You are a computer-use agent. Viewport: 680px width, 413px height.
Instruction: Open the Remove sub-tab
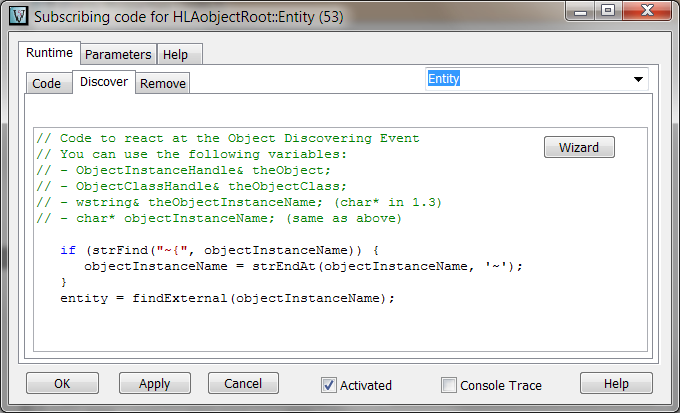[x=163, y=83]
